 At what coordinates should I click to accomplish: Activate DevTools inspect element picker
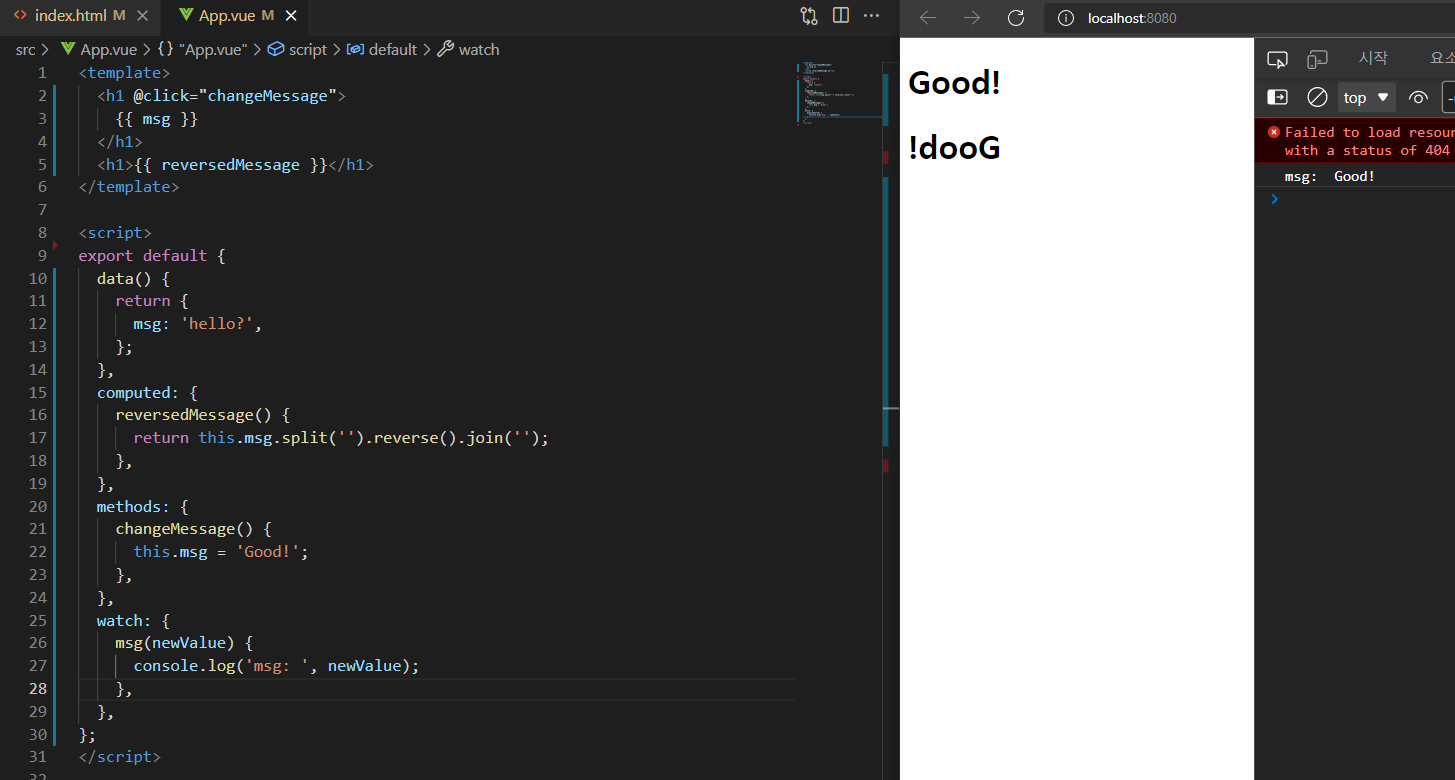(x=1277, y=59)
